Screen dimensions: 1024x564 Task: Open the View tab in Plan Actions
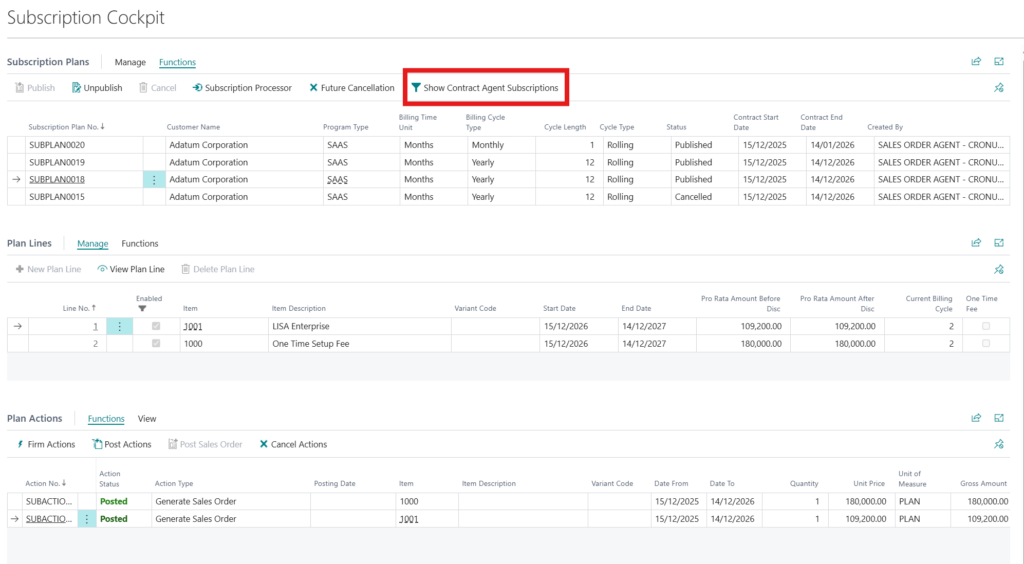point(147,419)
